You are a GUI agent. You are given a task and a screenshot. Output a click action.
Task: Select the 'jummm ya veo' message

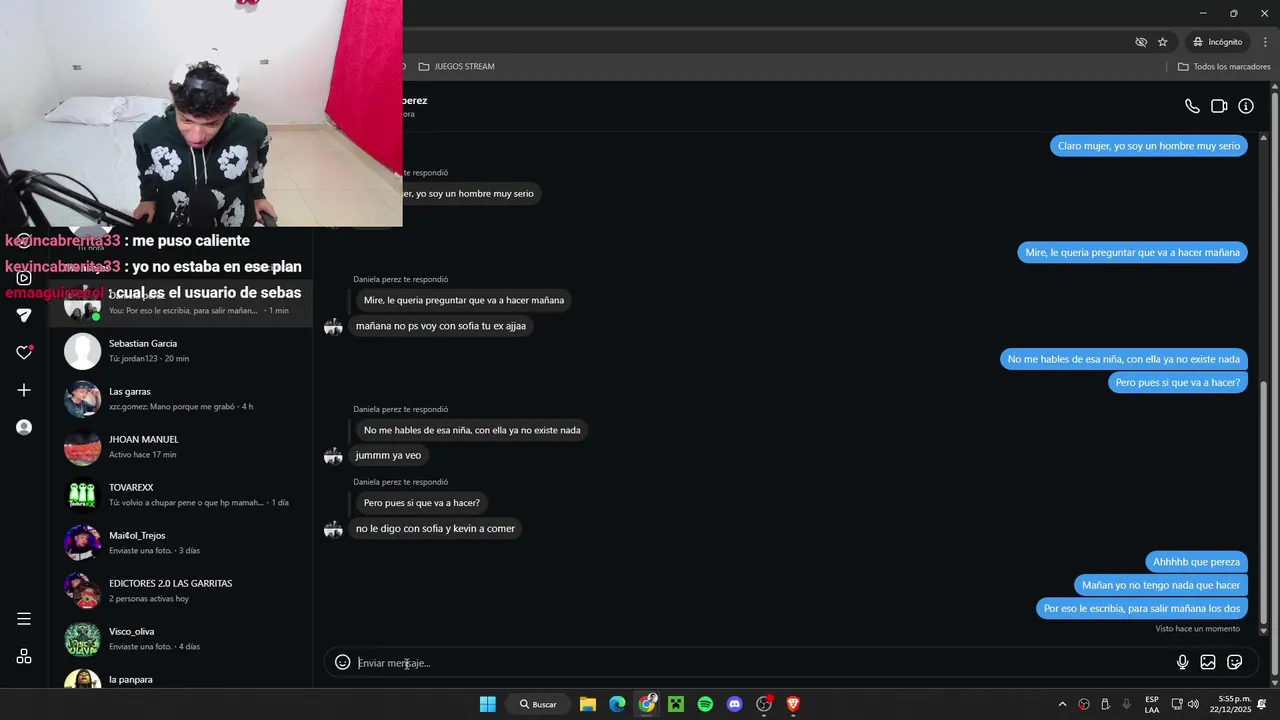point(388,455)
